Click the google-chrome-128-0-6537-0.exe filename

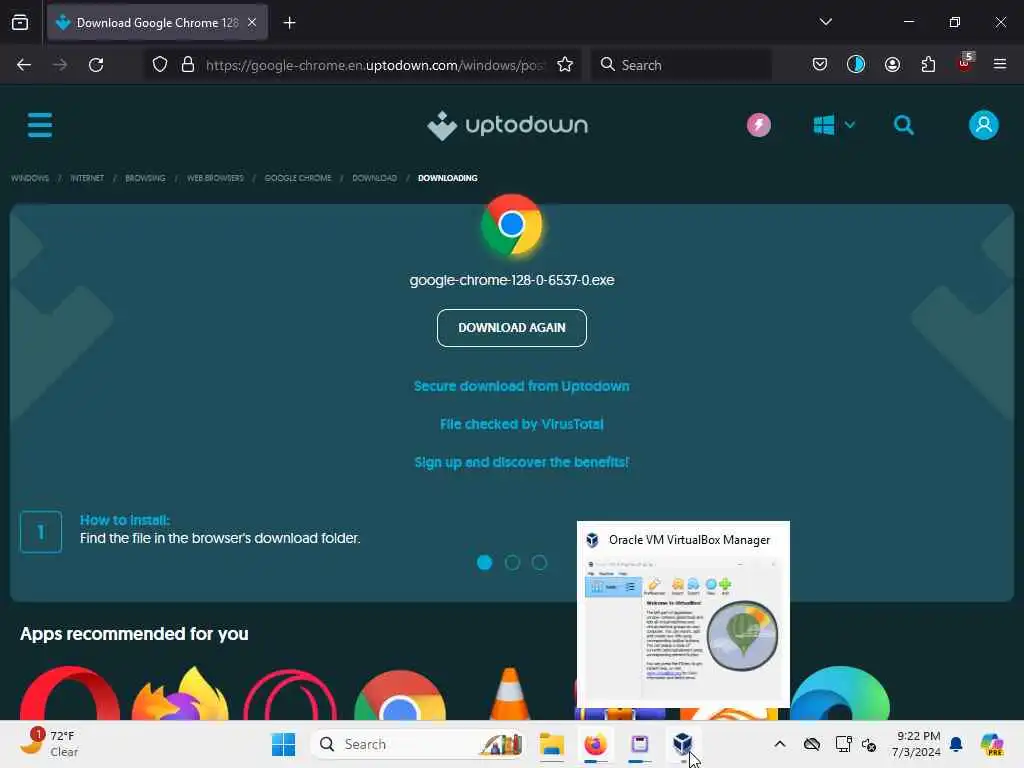[x=511, y=280]
